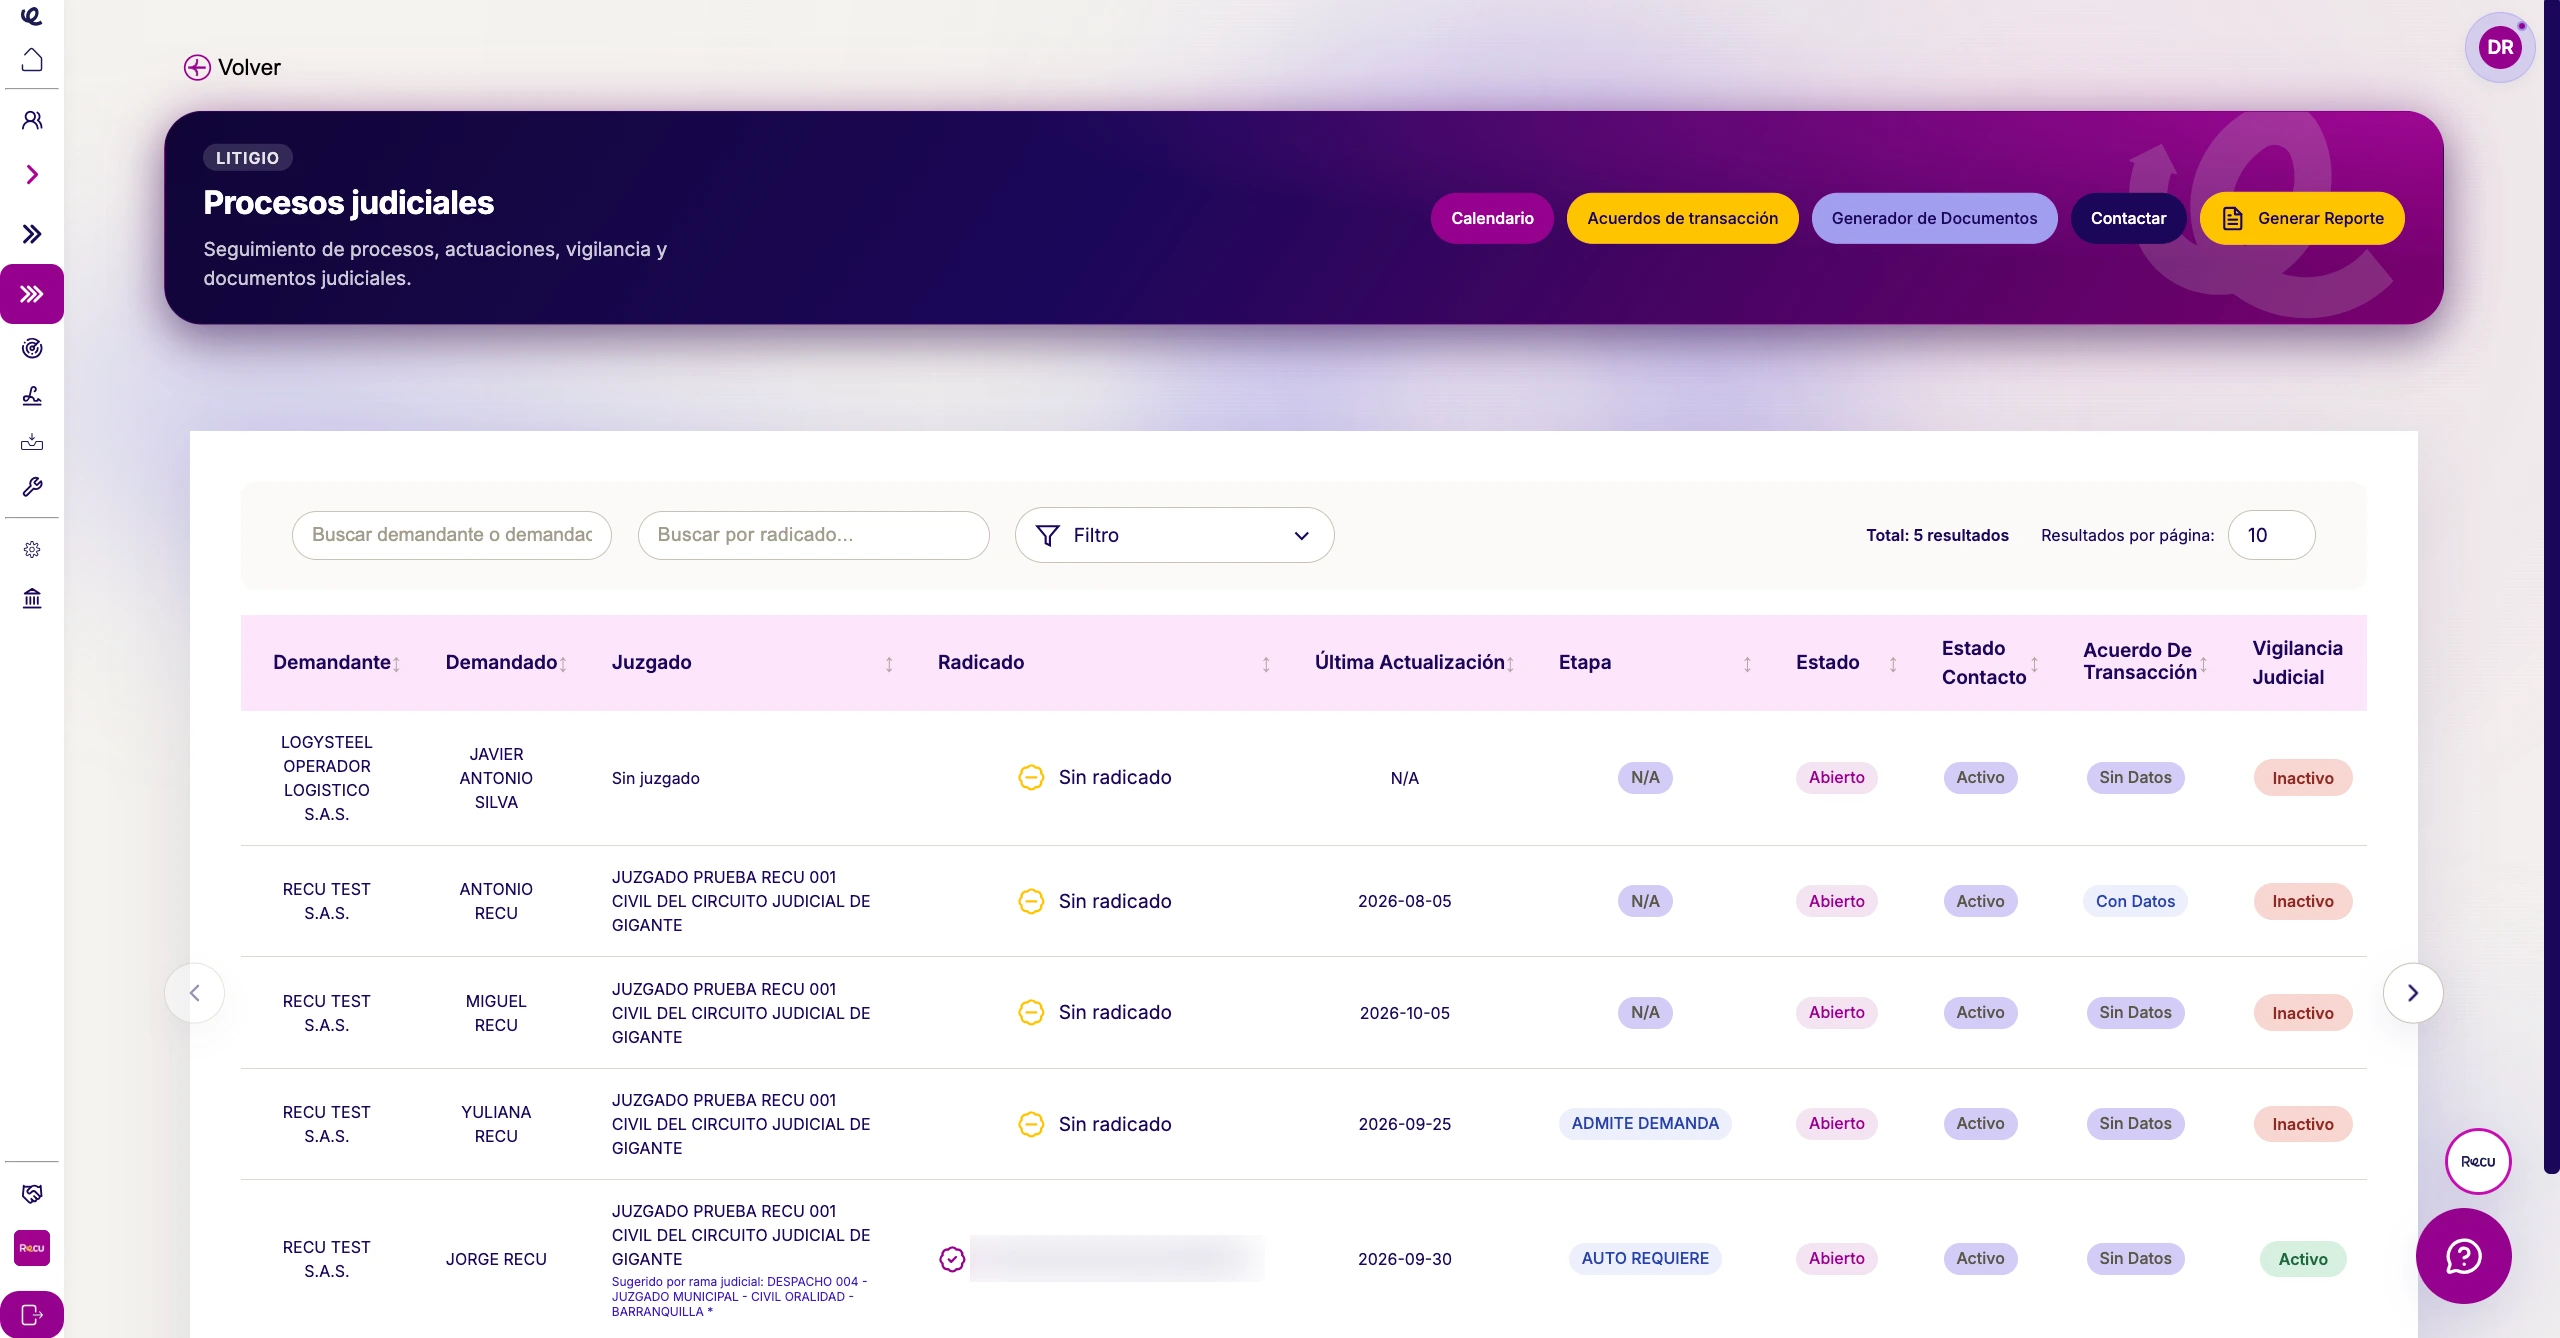Open the wrench tools sidebar icon
The image size is (2560, 1338).
tap(32, 487)
